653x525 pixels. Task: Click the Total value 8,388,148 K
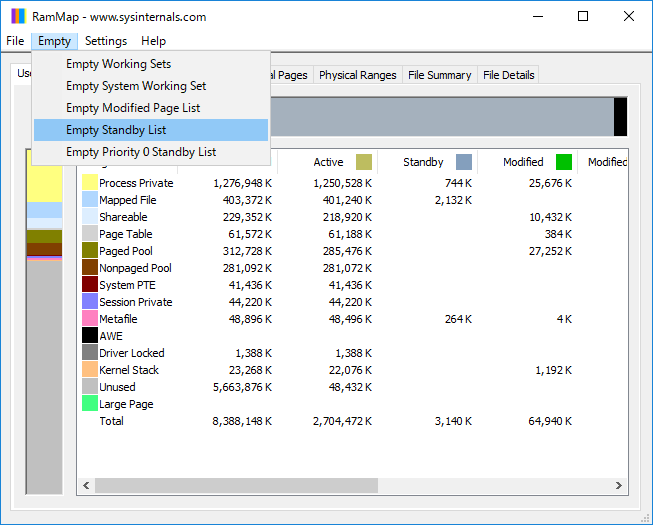click(x=242, y=421)
